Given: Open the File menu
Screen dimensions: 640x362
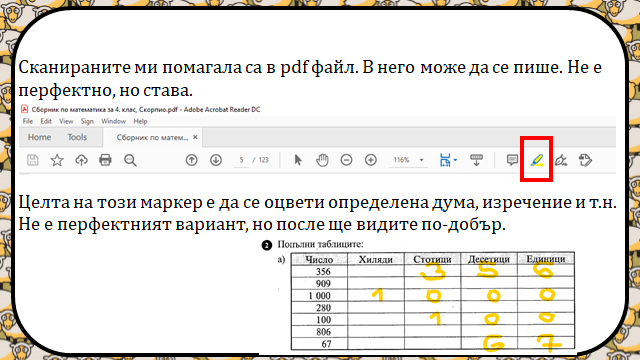Looking at the screenshot, I should point(28,121).
